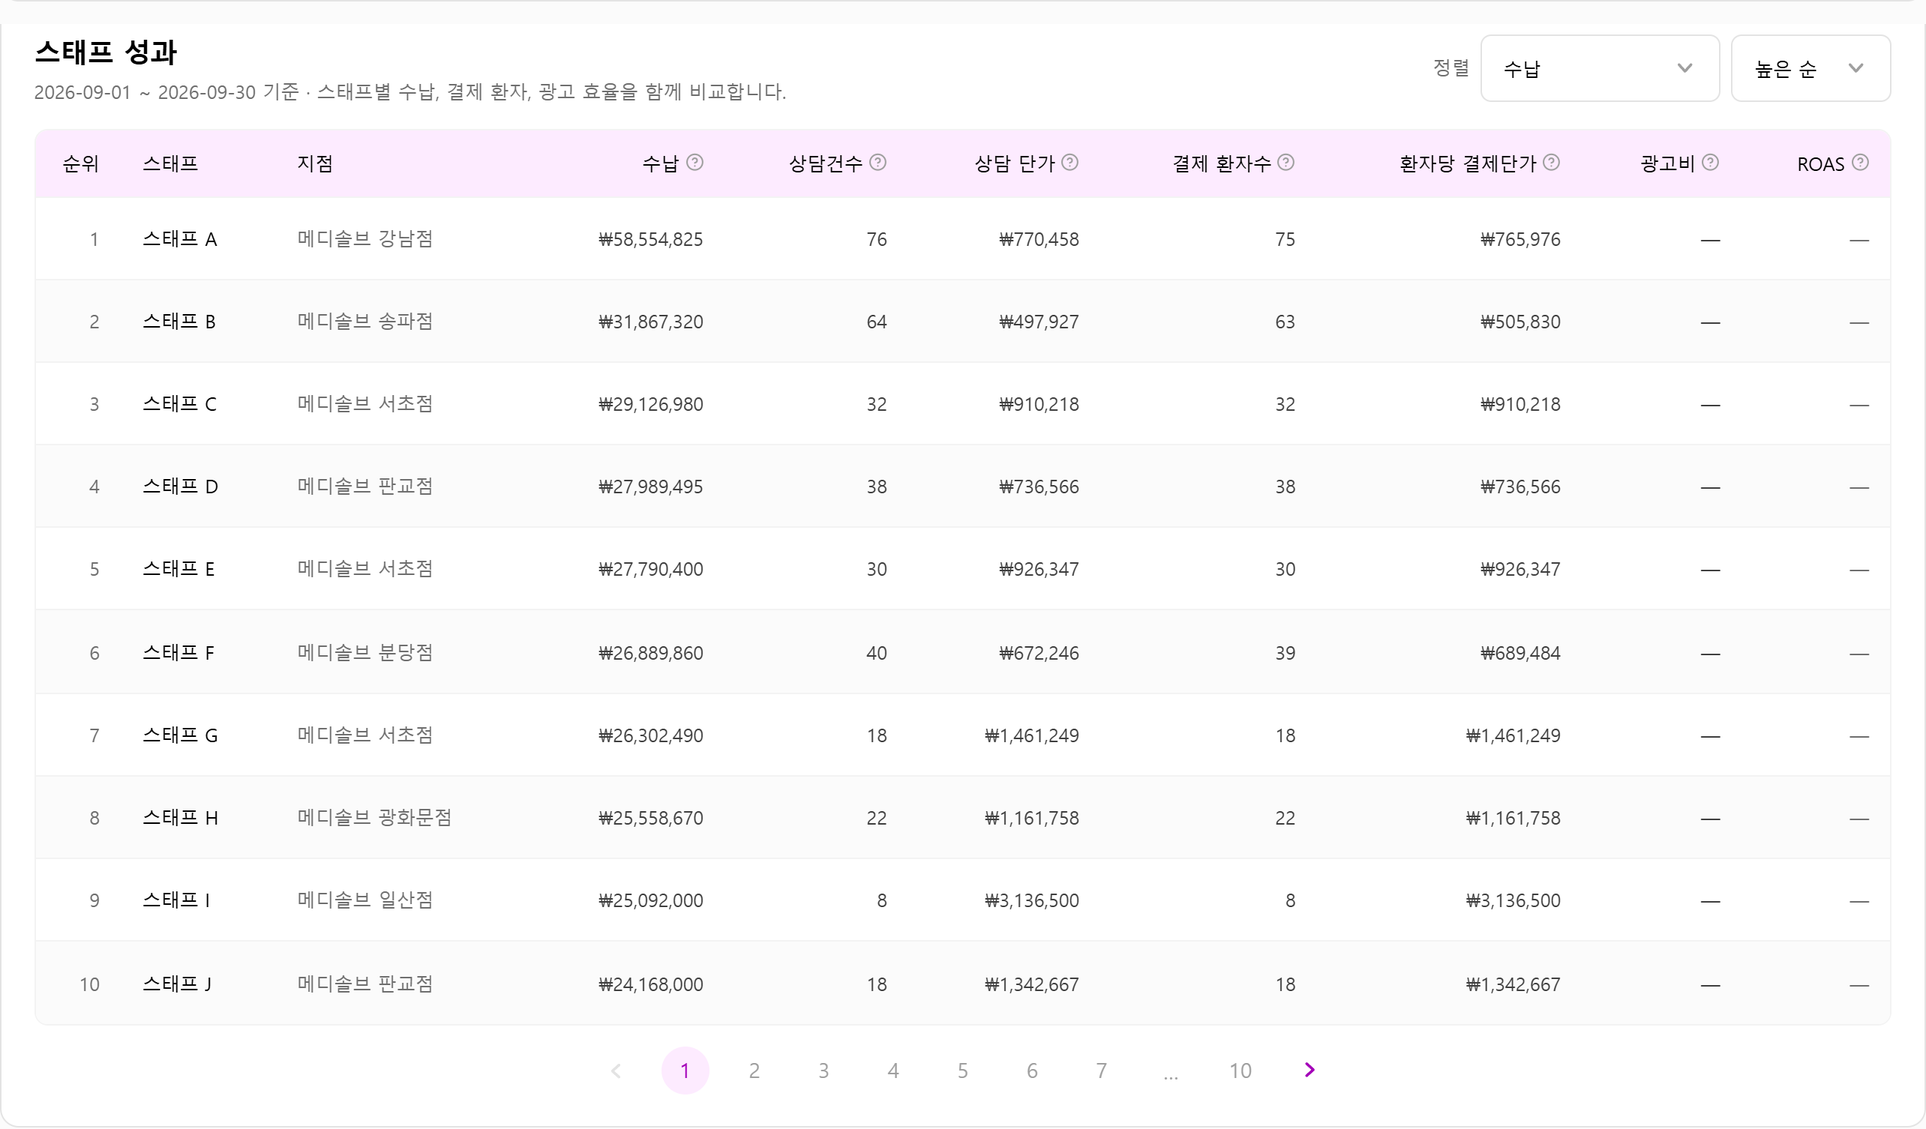Go to next page with right arrow
The image size is (1926, 1129).
click(1310, 1070)
